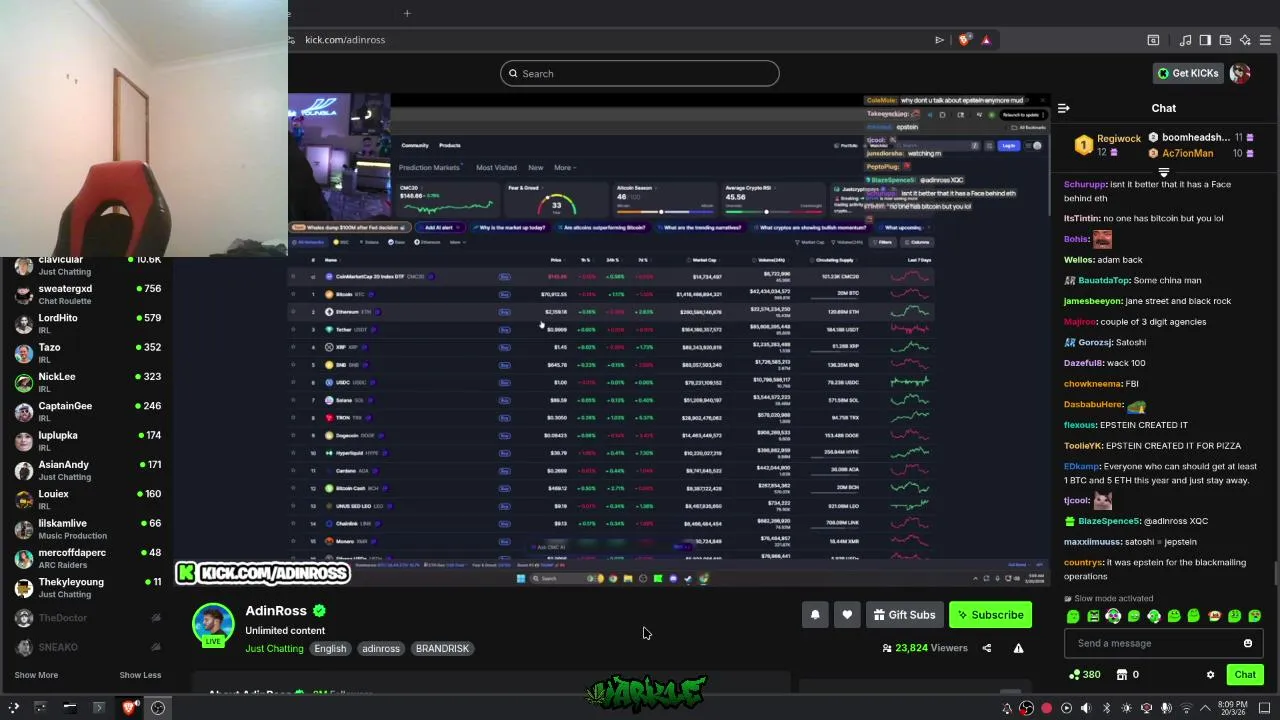This screenshot has height=720, width=1280.
Task: Click the BRANDRISK tag
Action: click(x=442, y=648)
